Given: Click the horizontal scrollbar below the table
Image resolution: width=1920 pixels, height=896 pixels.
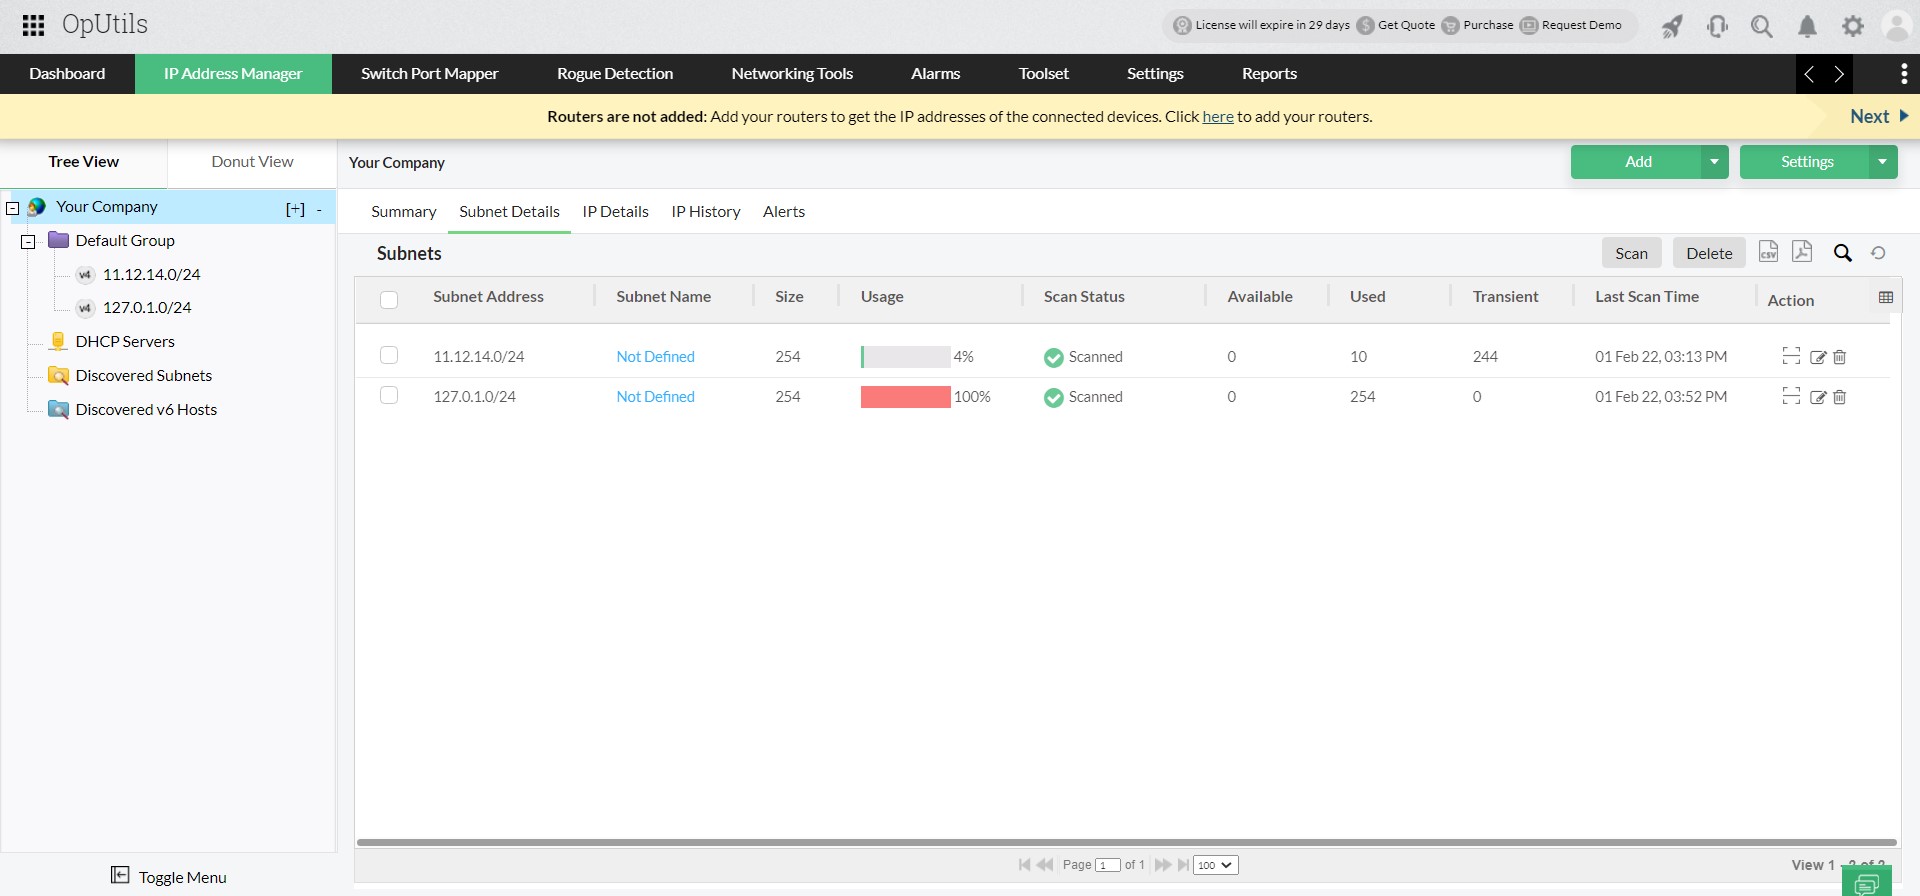Looking at the screenshot, I should point(1127,842).
